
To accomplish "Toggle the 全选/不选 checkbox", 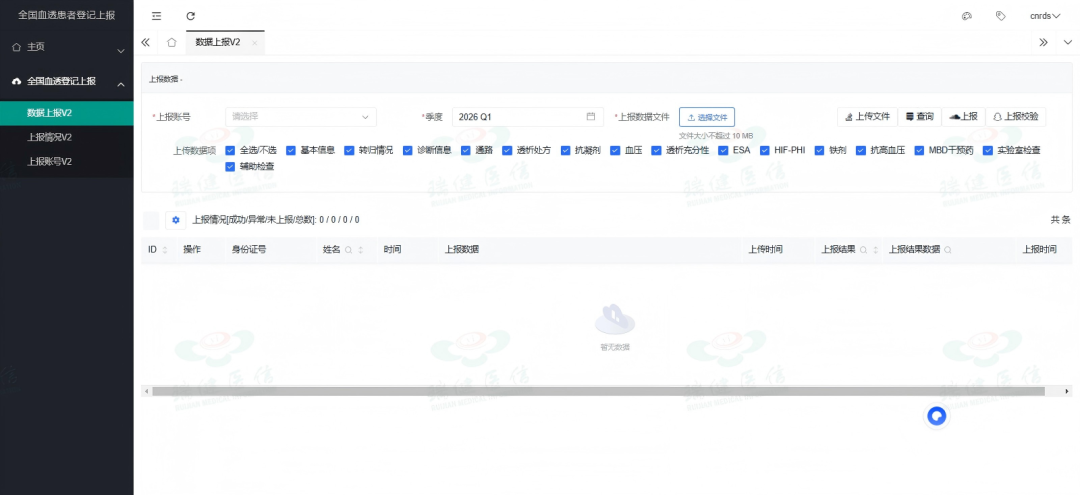I will click(231, 150).
